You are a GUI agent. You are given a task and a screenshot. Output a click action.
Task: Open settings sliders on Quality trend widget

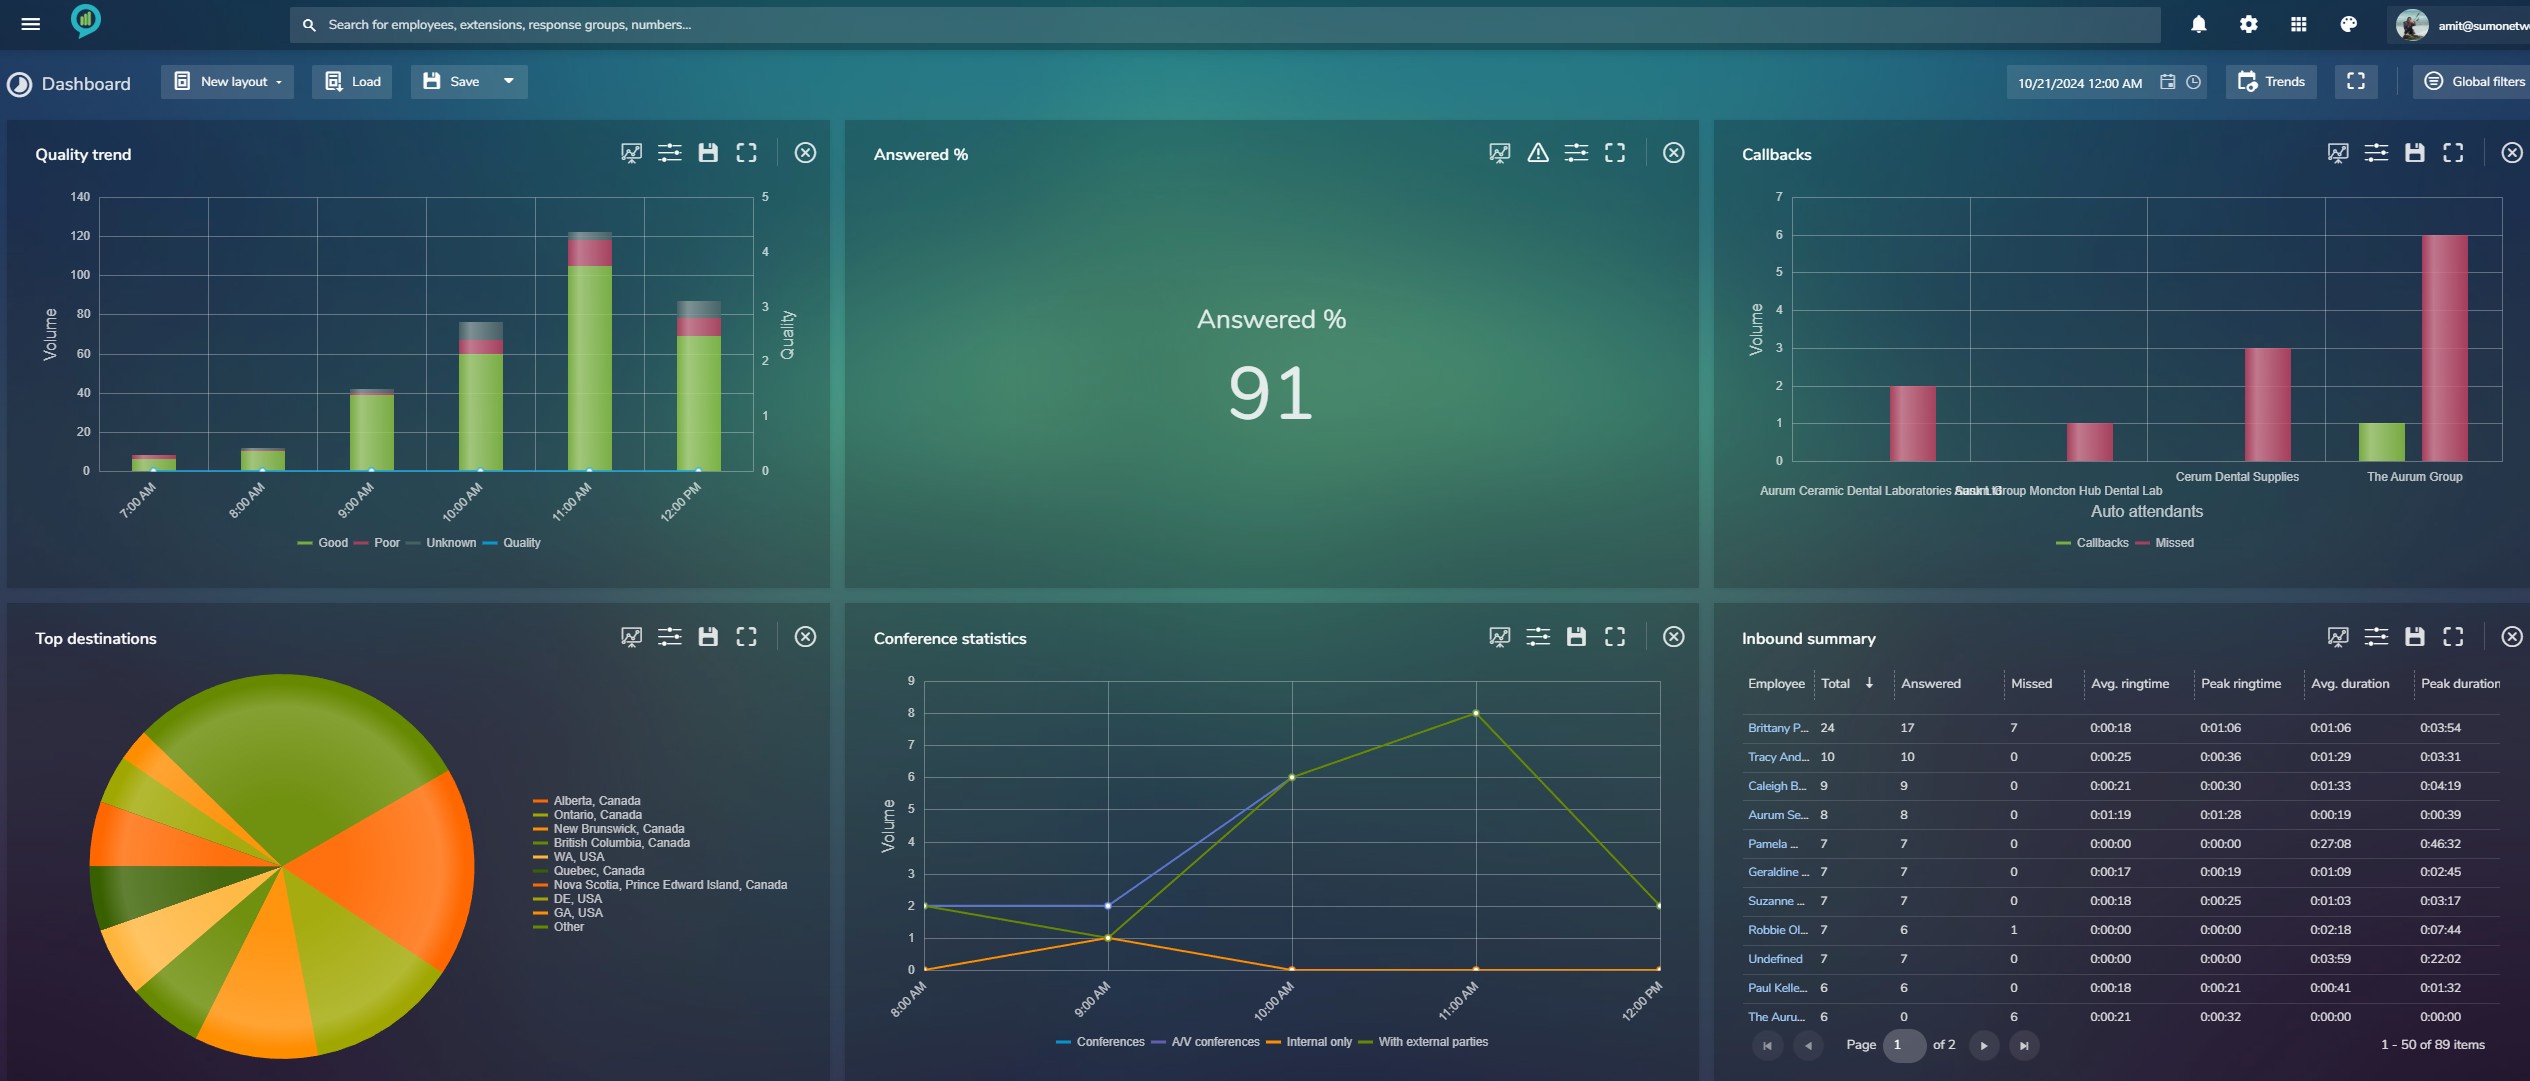pos(669,153)
